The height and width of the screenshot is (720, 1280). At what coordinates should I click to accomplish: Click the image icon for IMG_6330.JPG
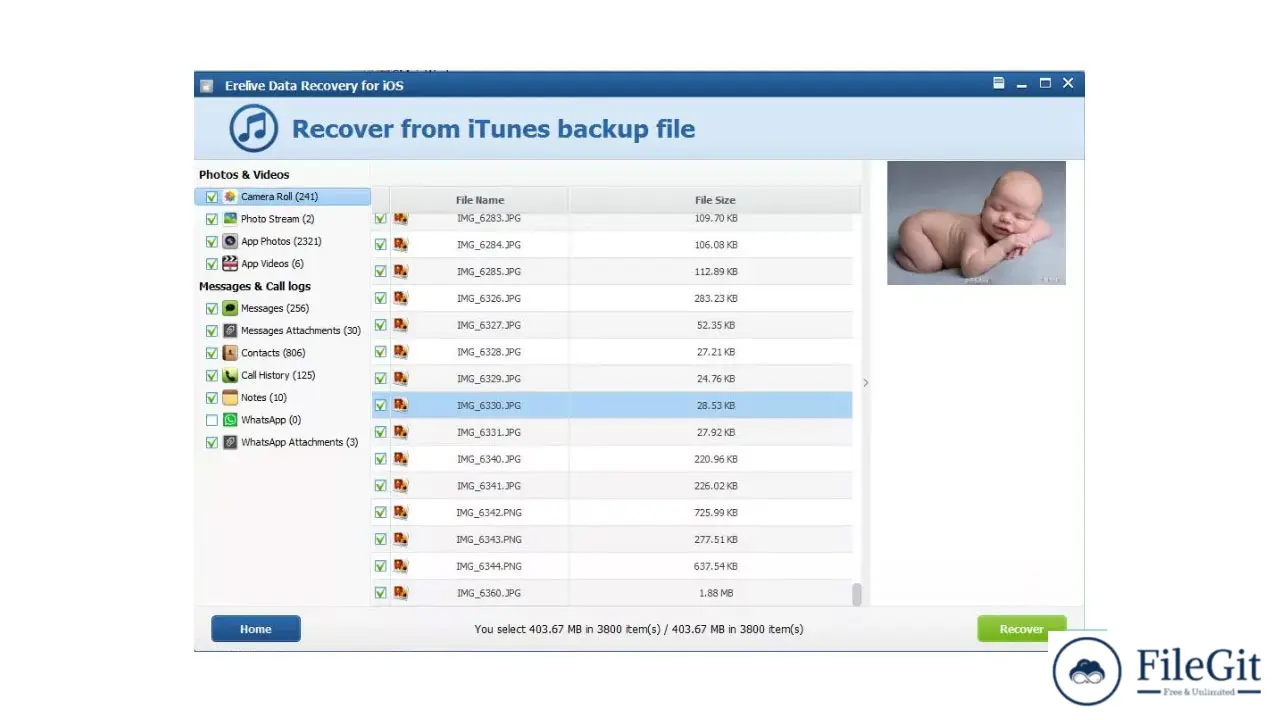(x=400, y=405)
